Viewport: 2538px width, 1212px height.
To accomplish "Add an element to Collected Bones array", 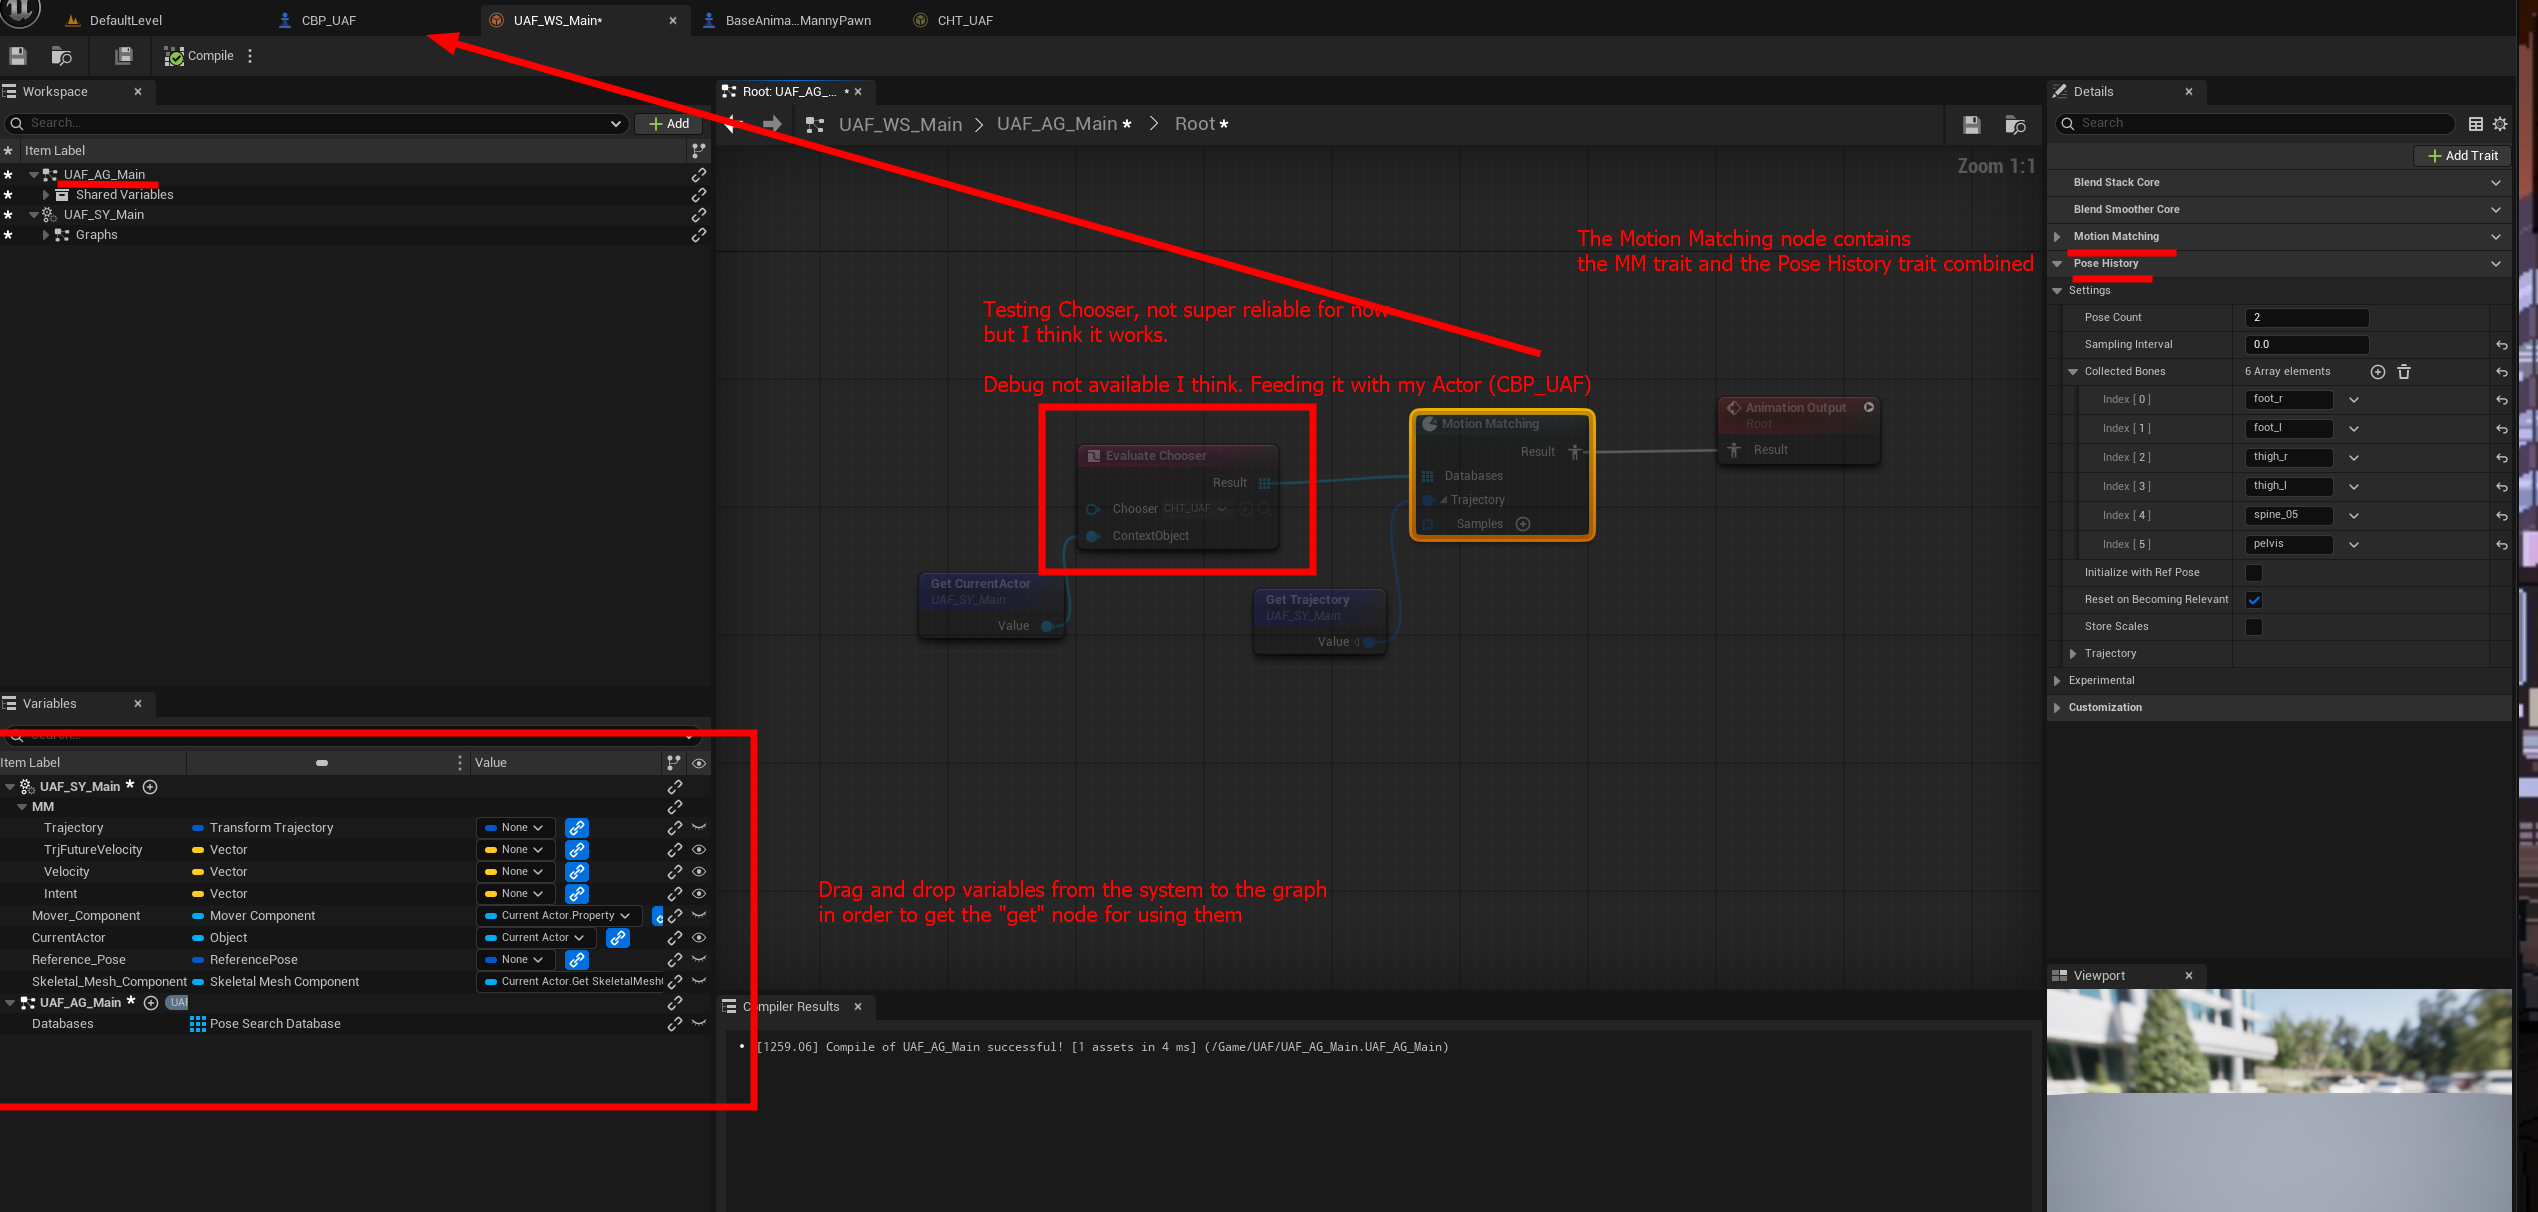I will (x=2378, y=372).
